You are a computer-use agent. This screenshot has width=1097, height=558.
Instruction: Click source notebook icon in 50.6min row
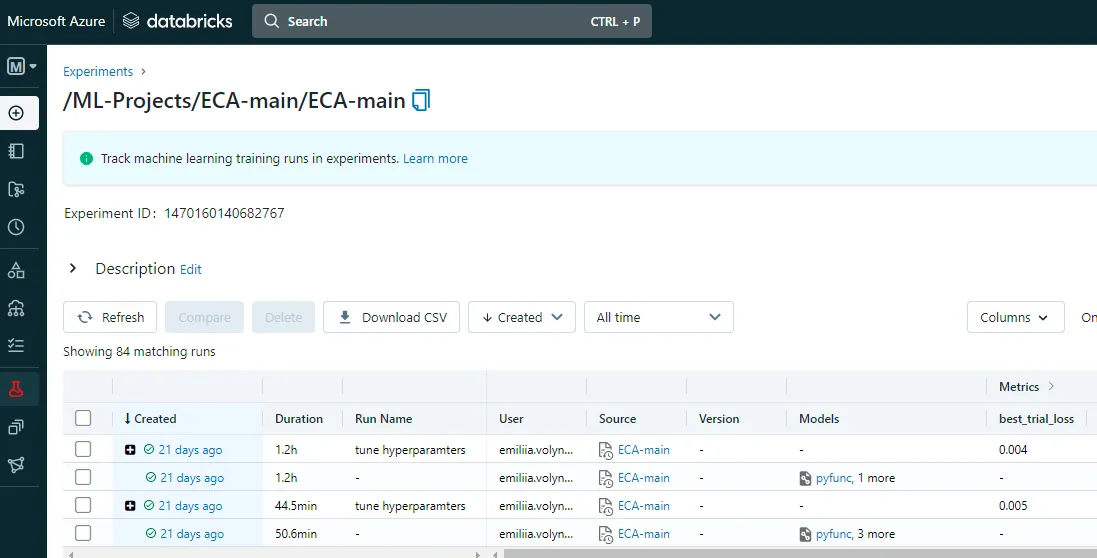(605, 534)
